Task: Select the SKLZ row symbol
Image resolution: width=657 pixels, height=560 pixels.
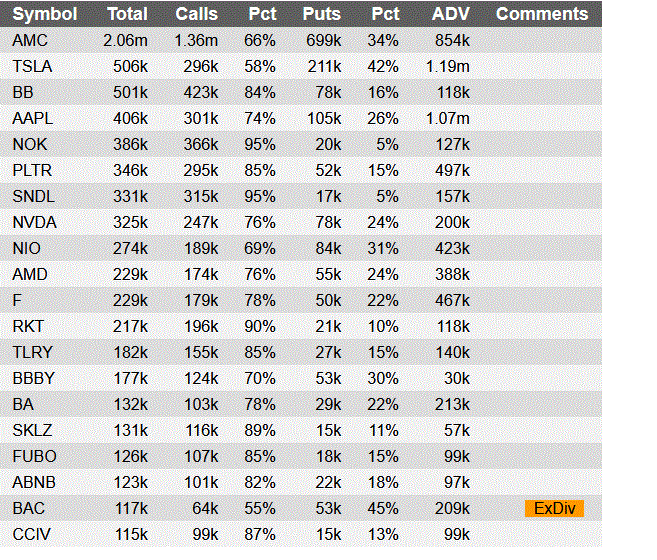Action: [x=32, y=430]
